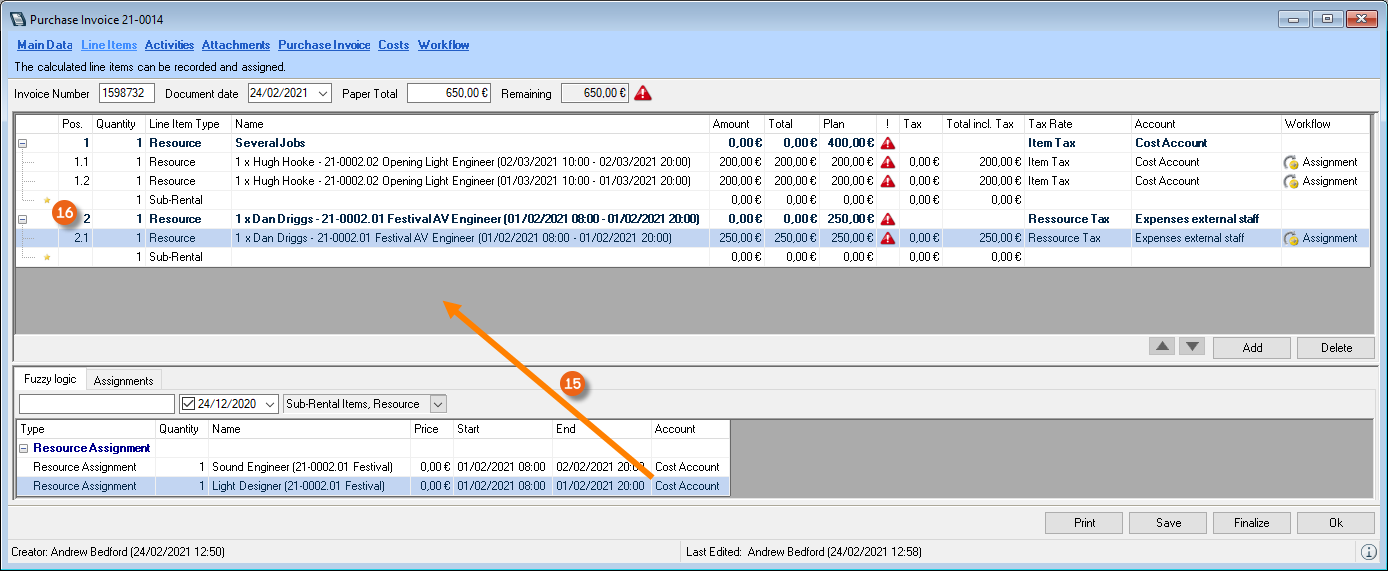The height and width of the screenshot is (571, 1388).
Task: Click Assignment workflow icon in row 2.1
Action: (1291, 238)
